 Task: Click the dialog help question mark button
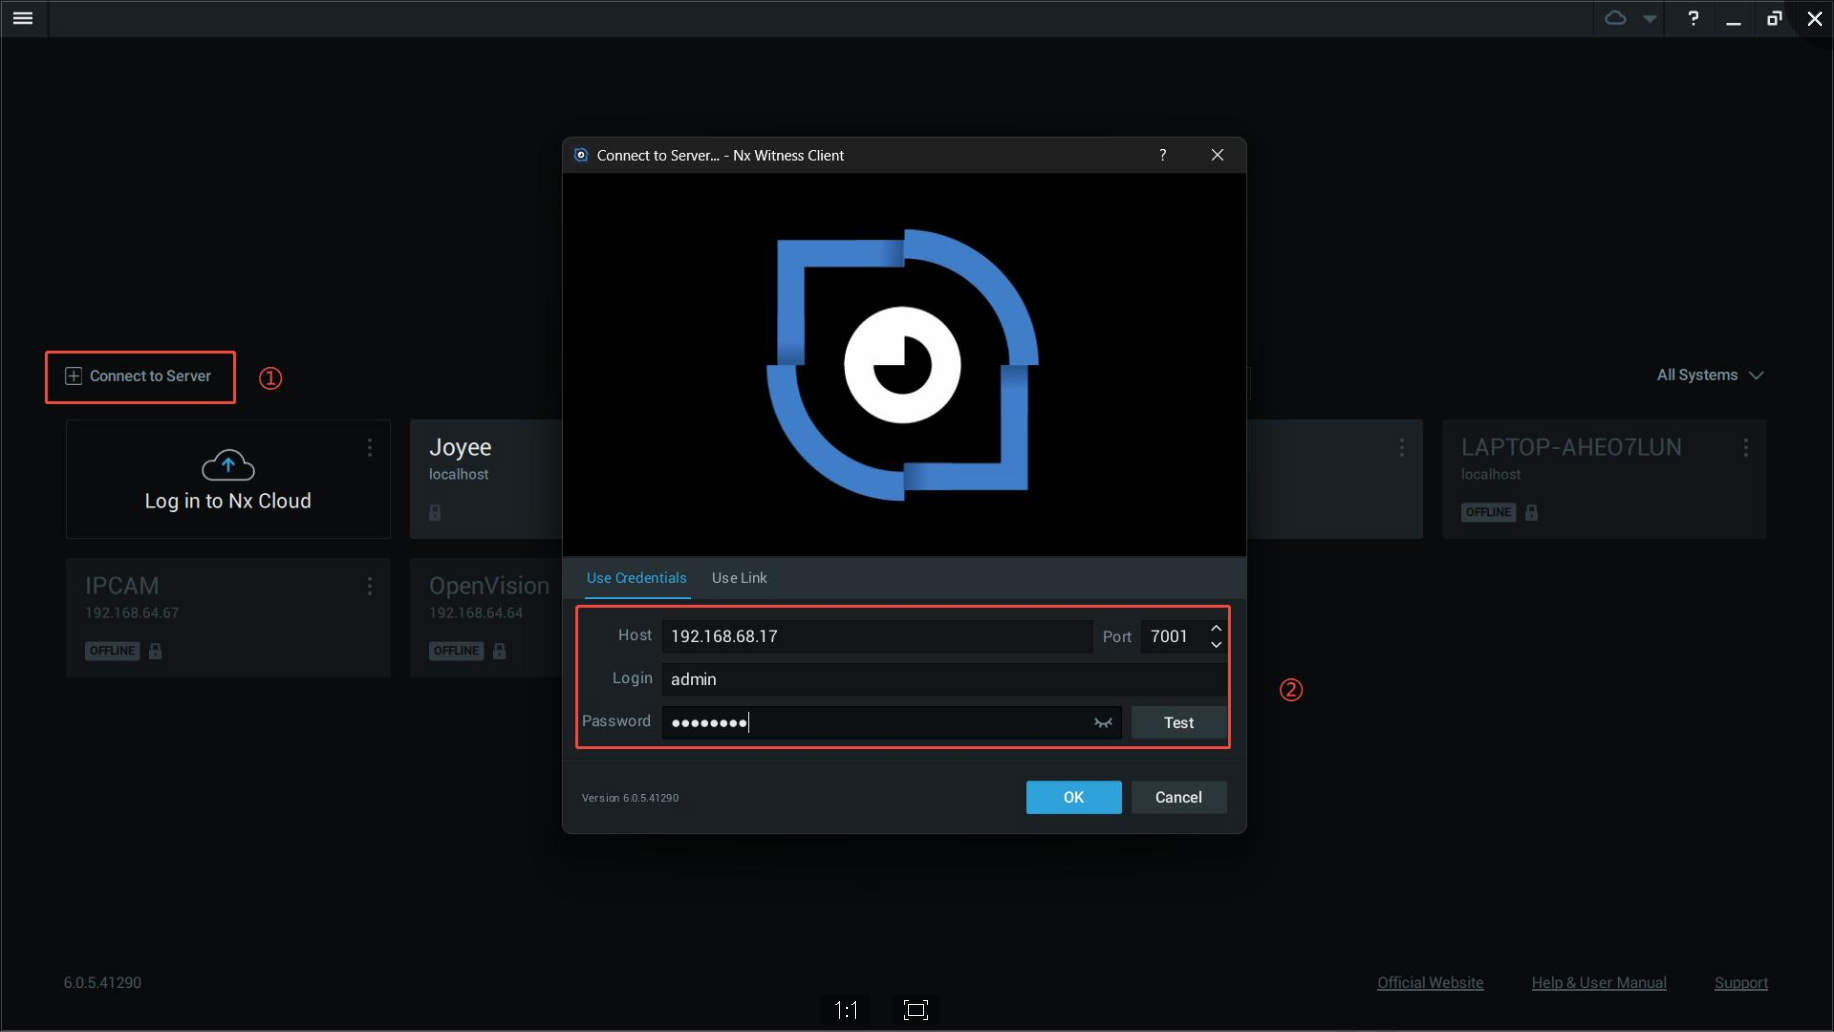[1162, 155]
